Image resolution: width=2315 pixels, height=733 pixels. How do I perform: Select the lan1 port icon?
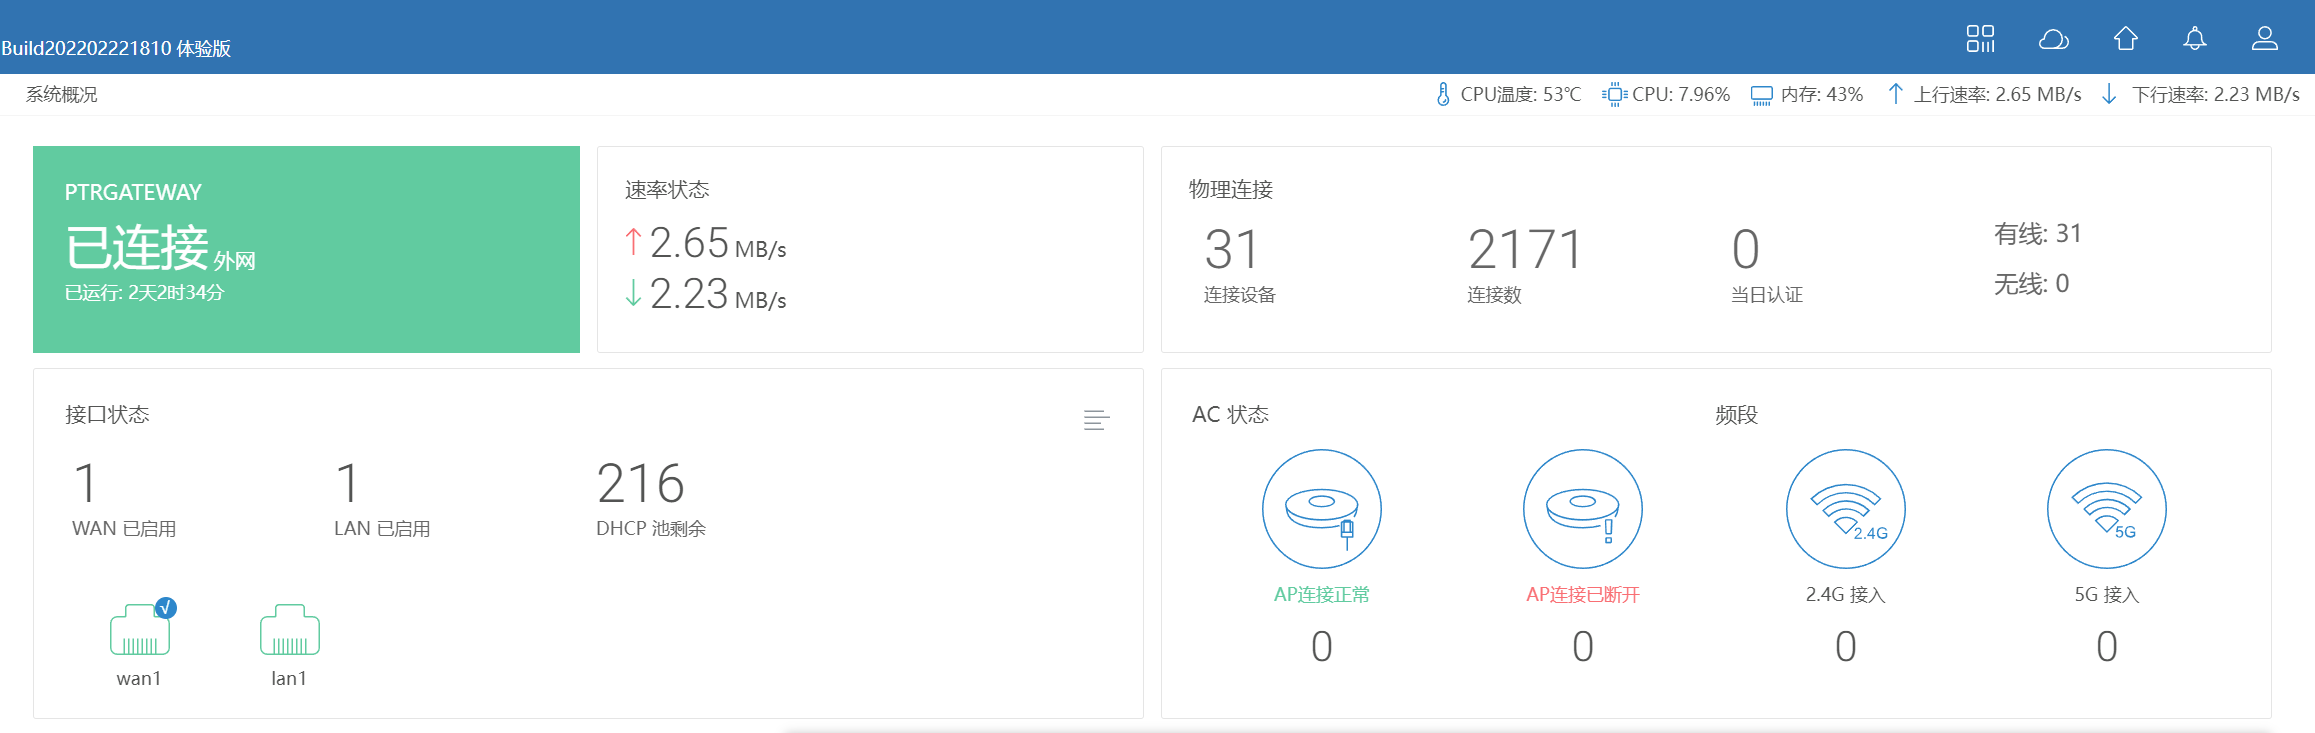(289, 630)
